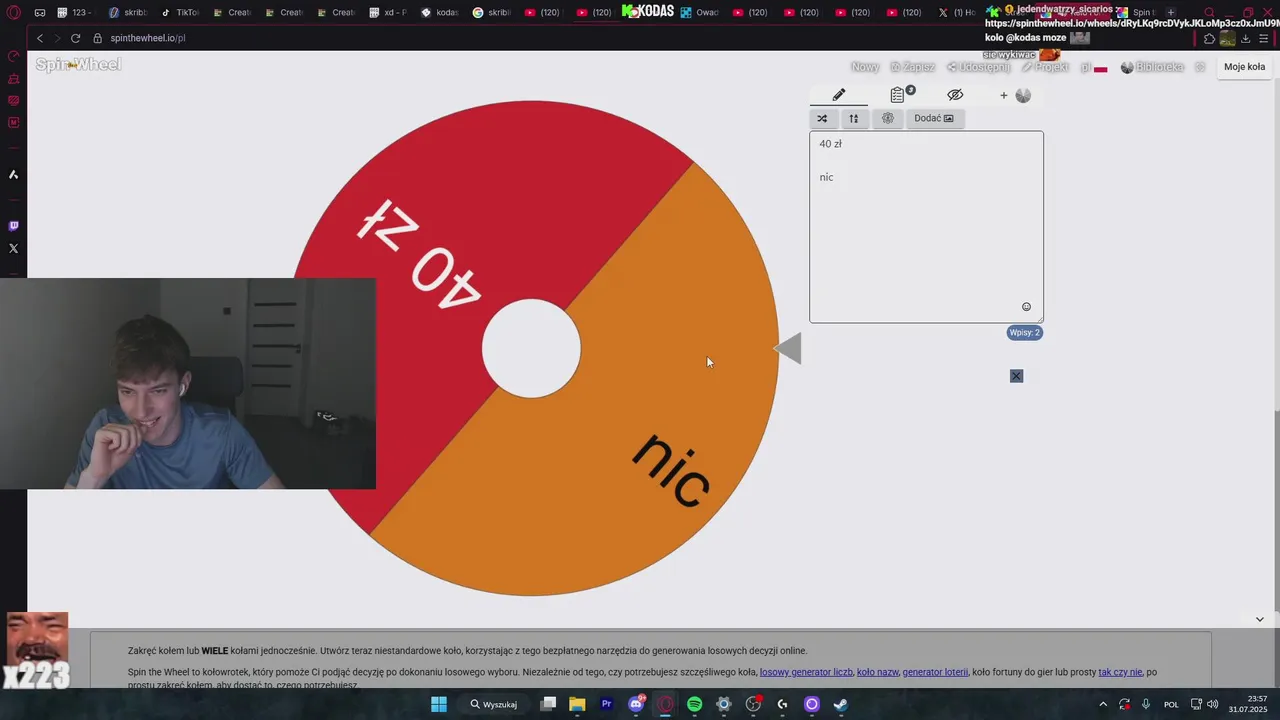This screenshot has height=720, width=1280.
Task: Click the Wyszukaj taskbar search box
Action: [494, 704]
